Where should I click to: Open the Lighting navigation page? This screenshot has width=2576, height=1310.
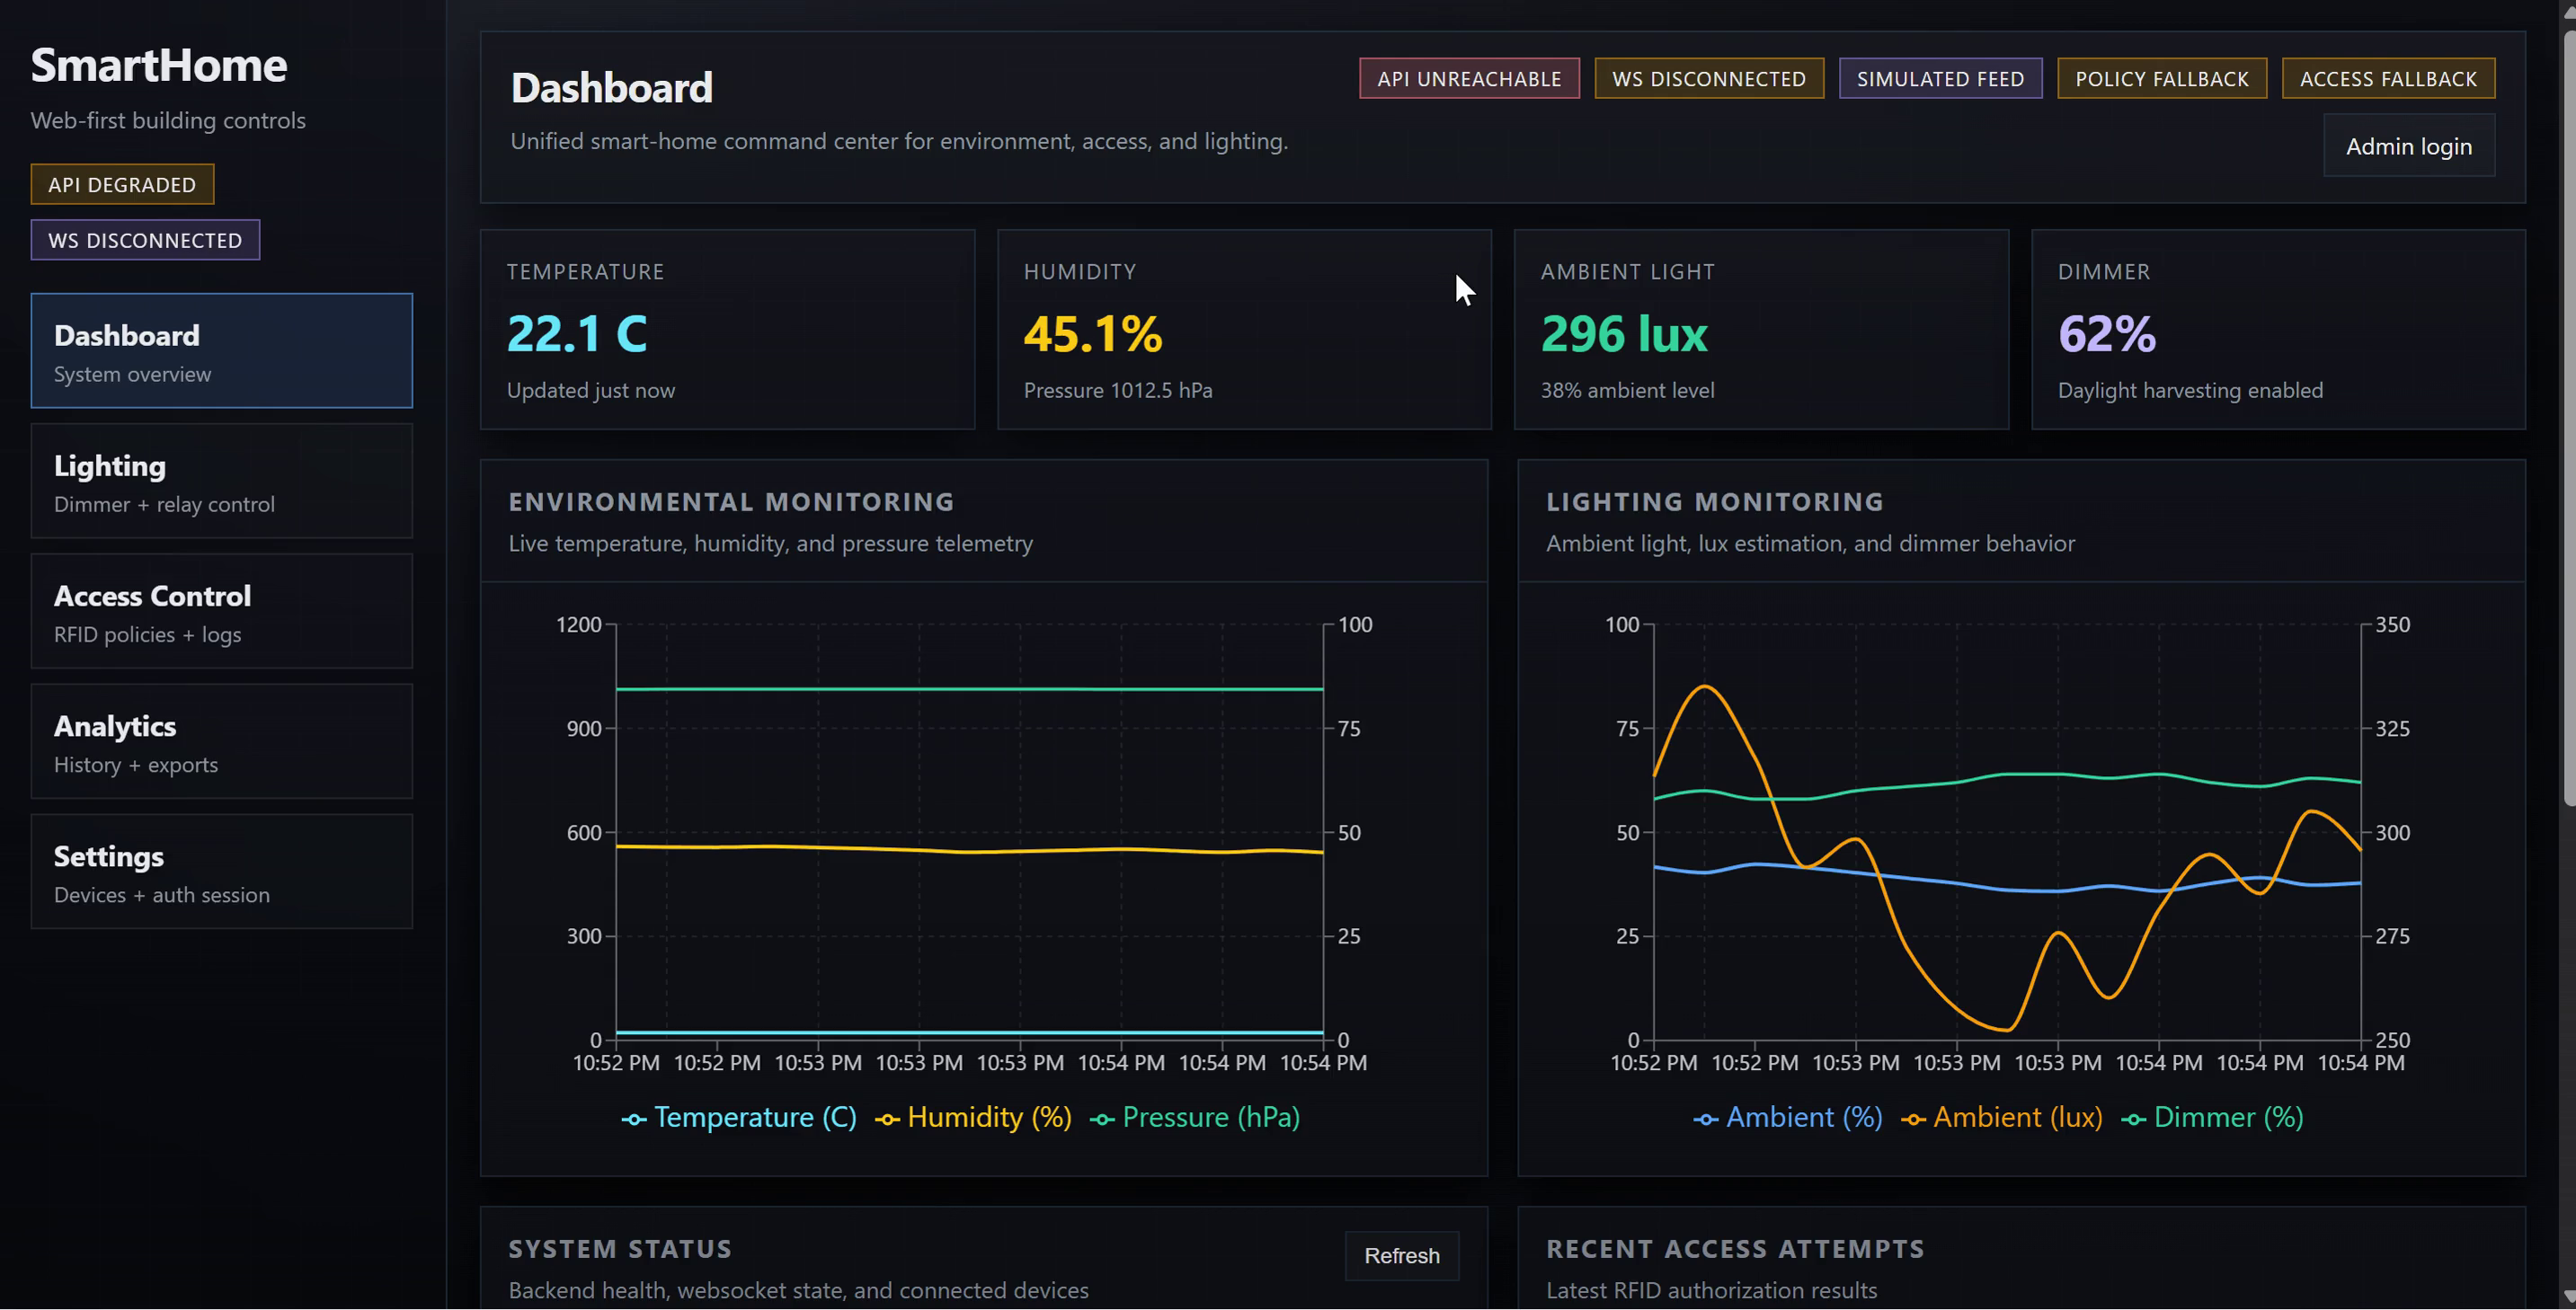[221, 481]
